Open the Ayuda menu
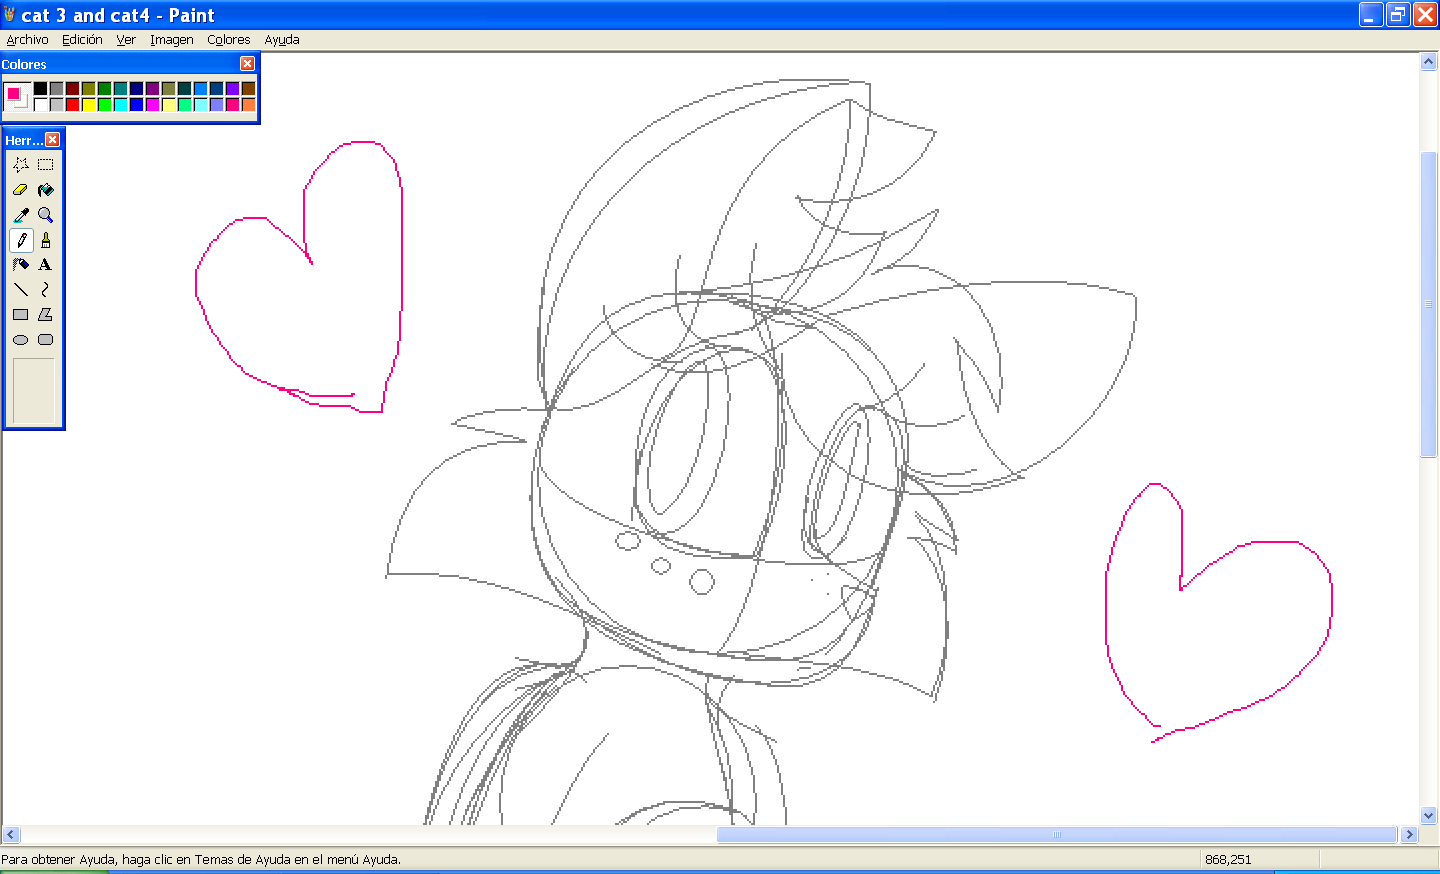1440x874 pixels. click(282, 40)
